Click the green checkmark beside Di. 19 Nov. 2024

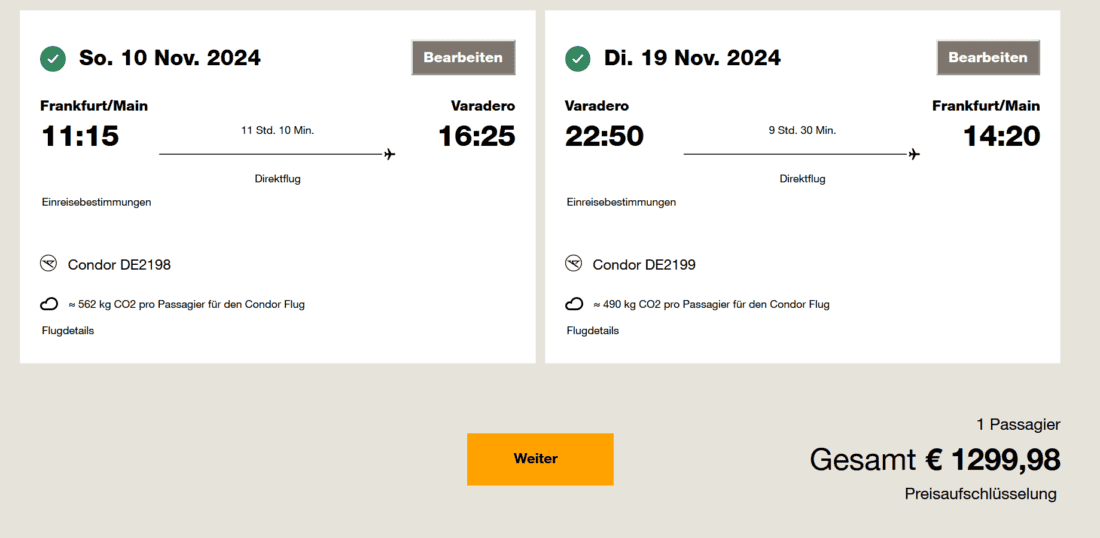578,58
